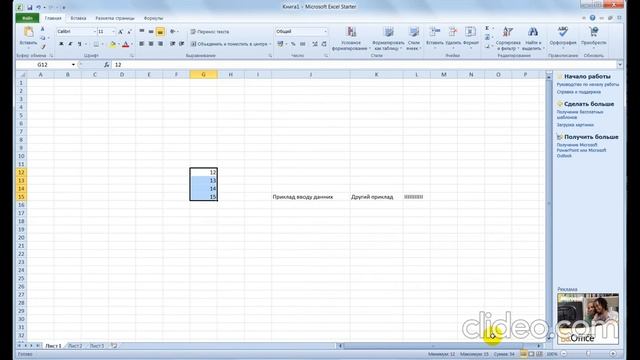
Task: Select column header G
Action: click(x=203, y=75)
